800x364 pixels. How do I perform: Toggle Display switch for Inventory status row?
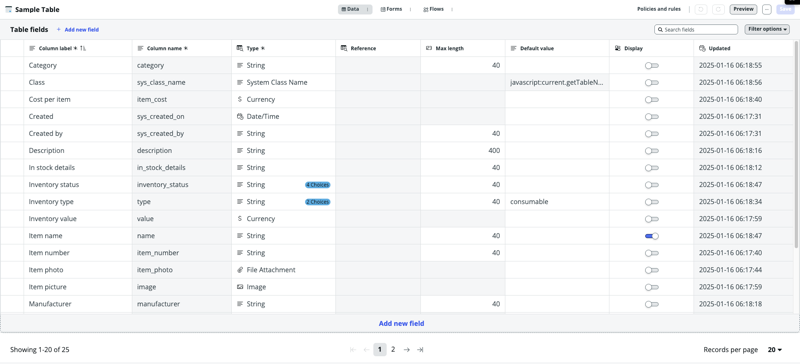point(652,185)
